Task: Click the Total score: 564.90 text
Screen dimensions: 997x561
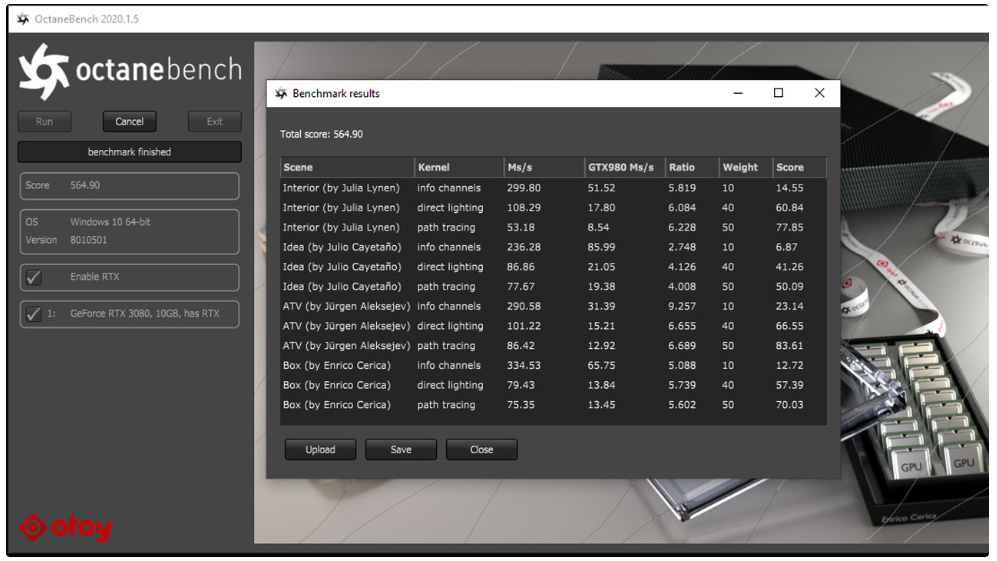Action: [321, 134]
